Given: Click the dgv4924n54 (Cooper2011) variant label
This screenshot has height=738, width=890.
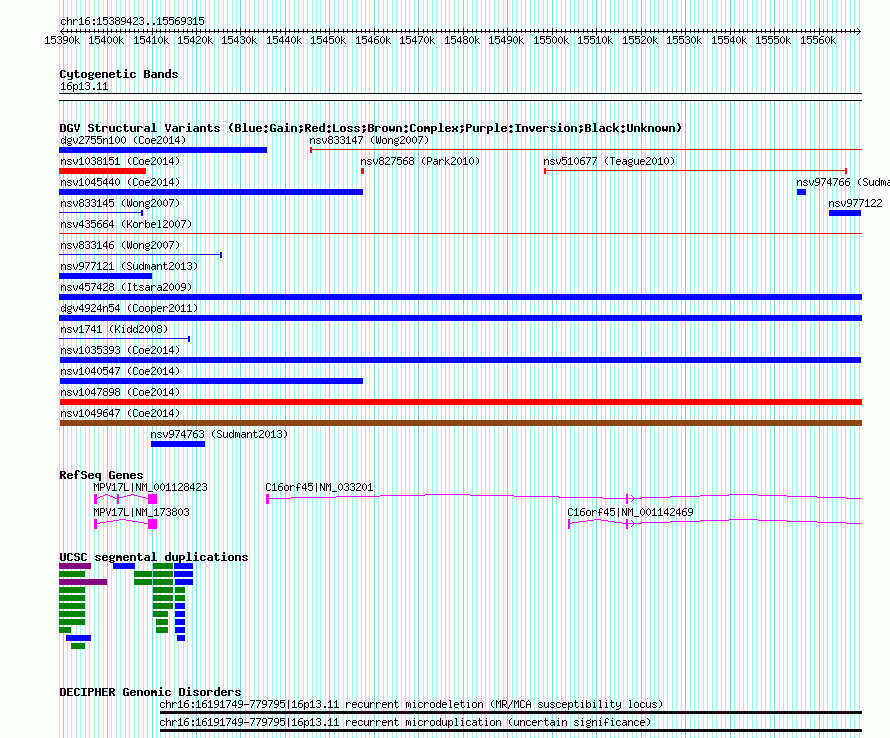Looking at the screenshot, I should tap(129, 308).
